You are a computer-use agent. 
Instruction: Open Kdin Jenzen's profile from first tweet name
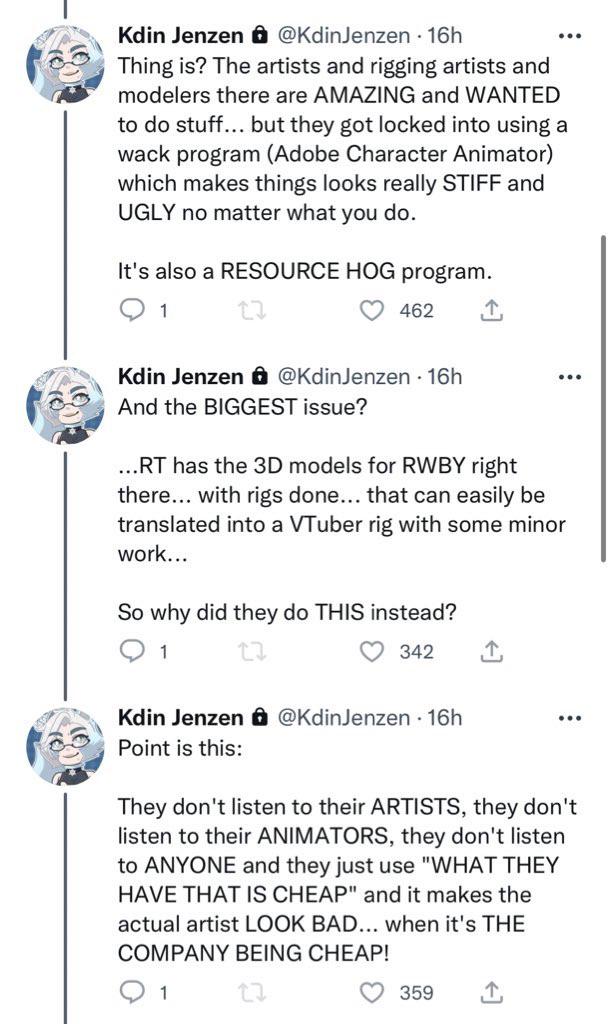click(180, 36)
